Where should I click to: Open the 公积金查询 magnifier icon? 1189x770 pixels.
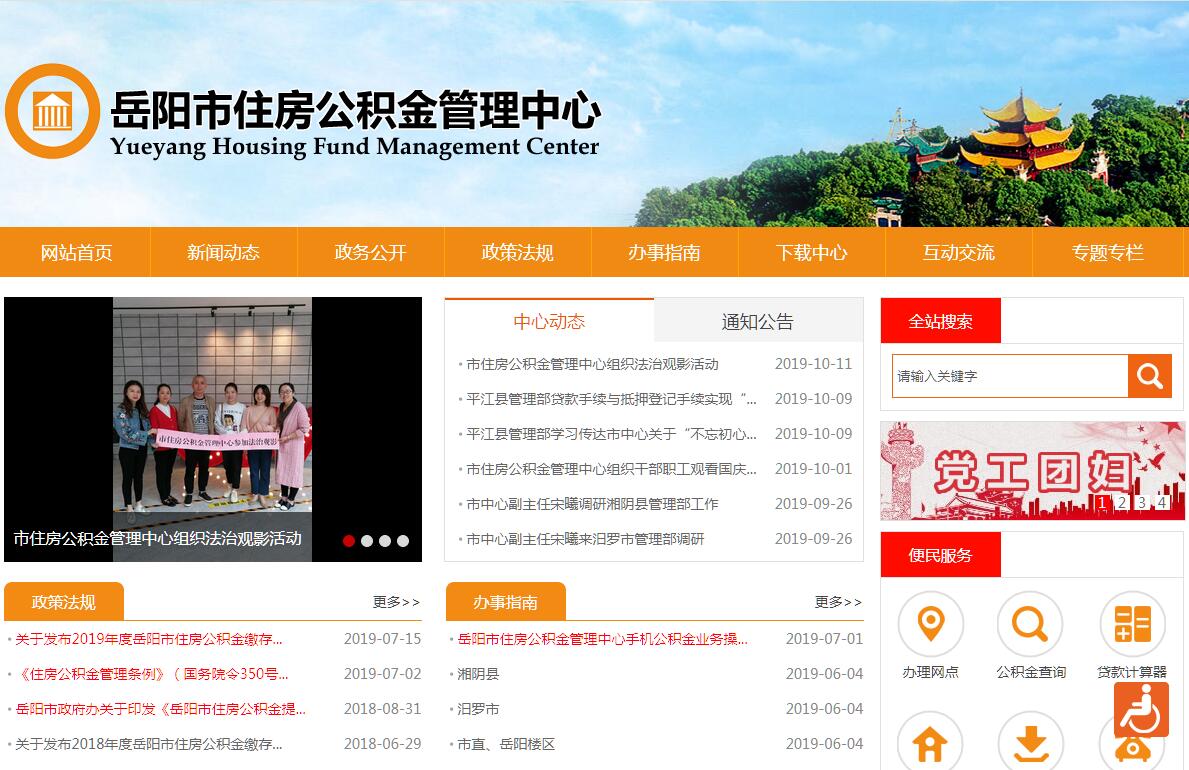(1030, 624)
